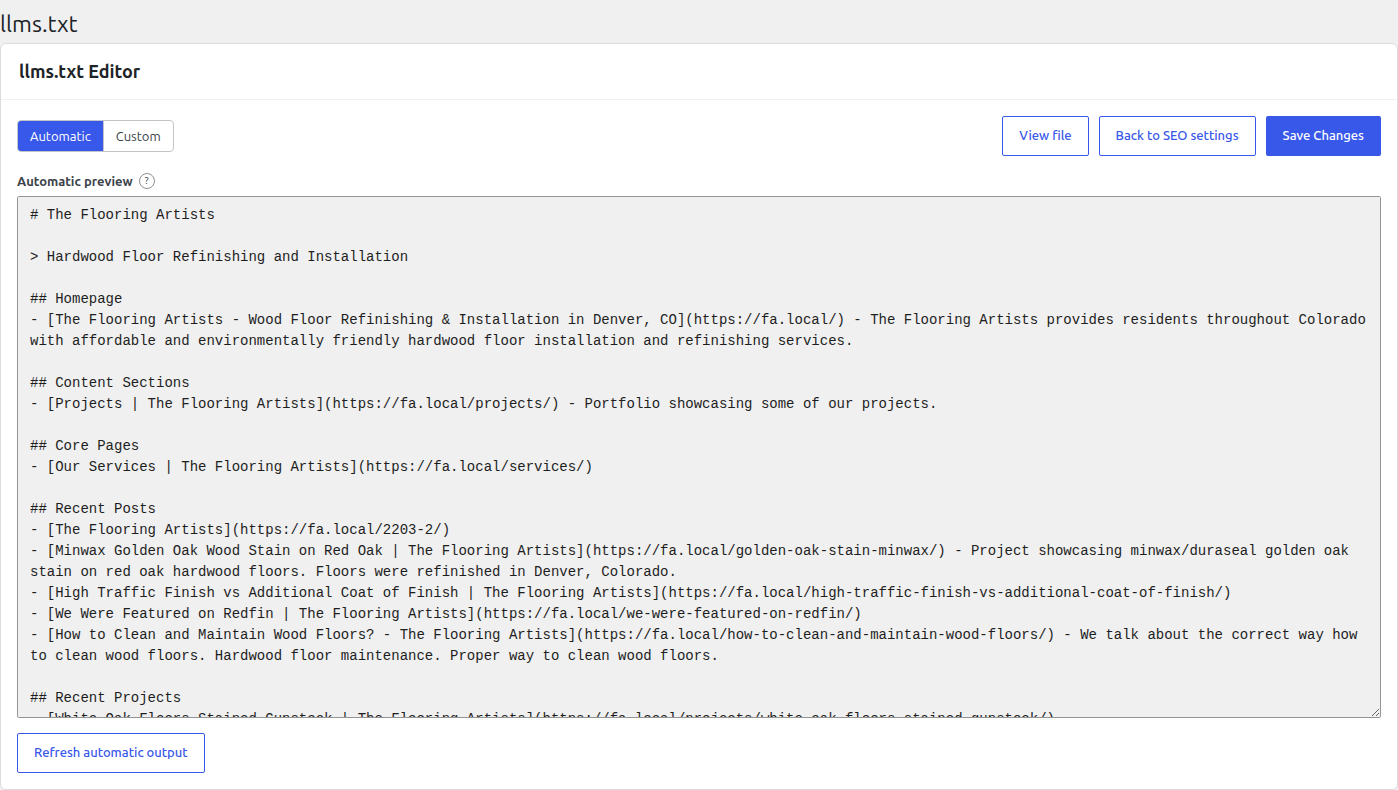Click the textarea resize handle corner
This screenshot has width=1398, height=790.
pos(1375,711)
